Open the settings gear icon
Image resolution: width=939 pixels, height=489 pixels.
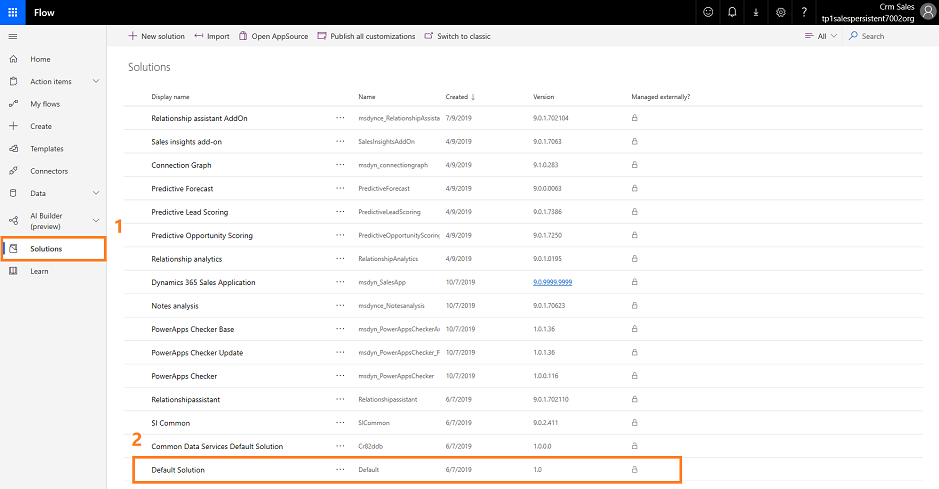[x=780, y=12]
